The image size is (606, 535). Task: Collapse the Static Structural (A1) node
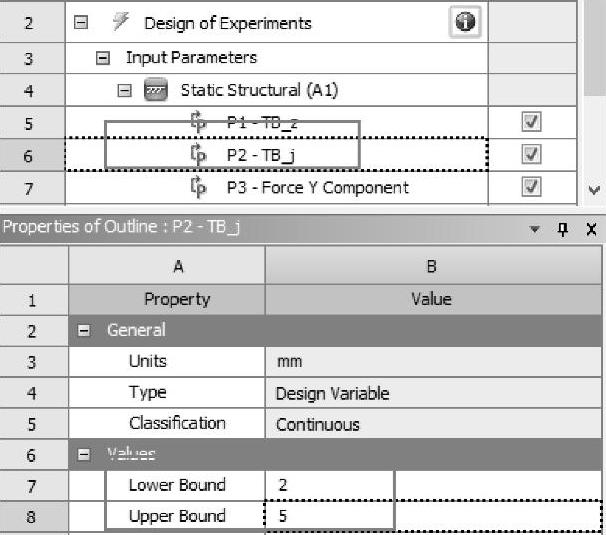click(125, 90)
